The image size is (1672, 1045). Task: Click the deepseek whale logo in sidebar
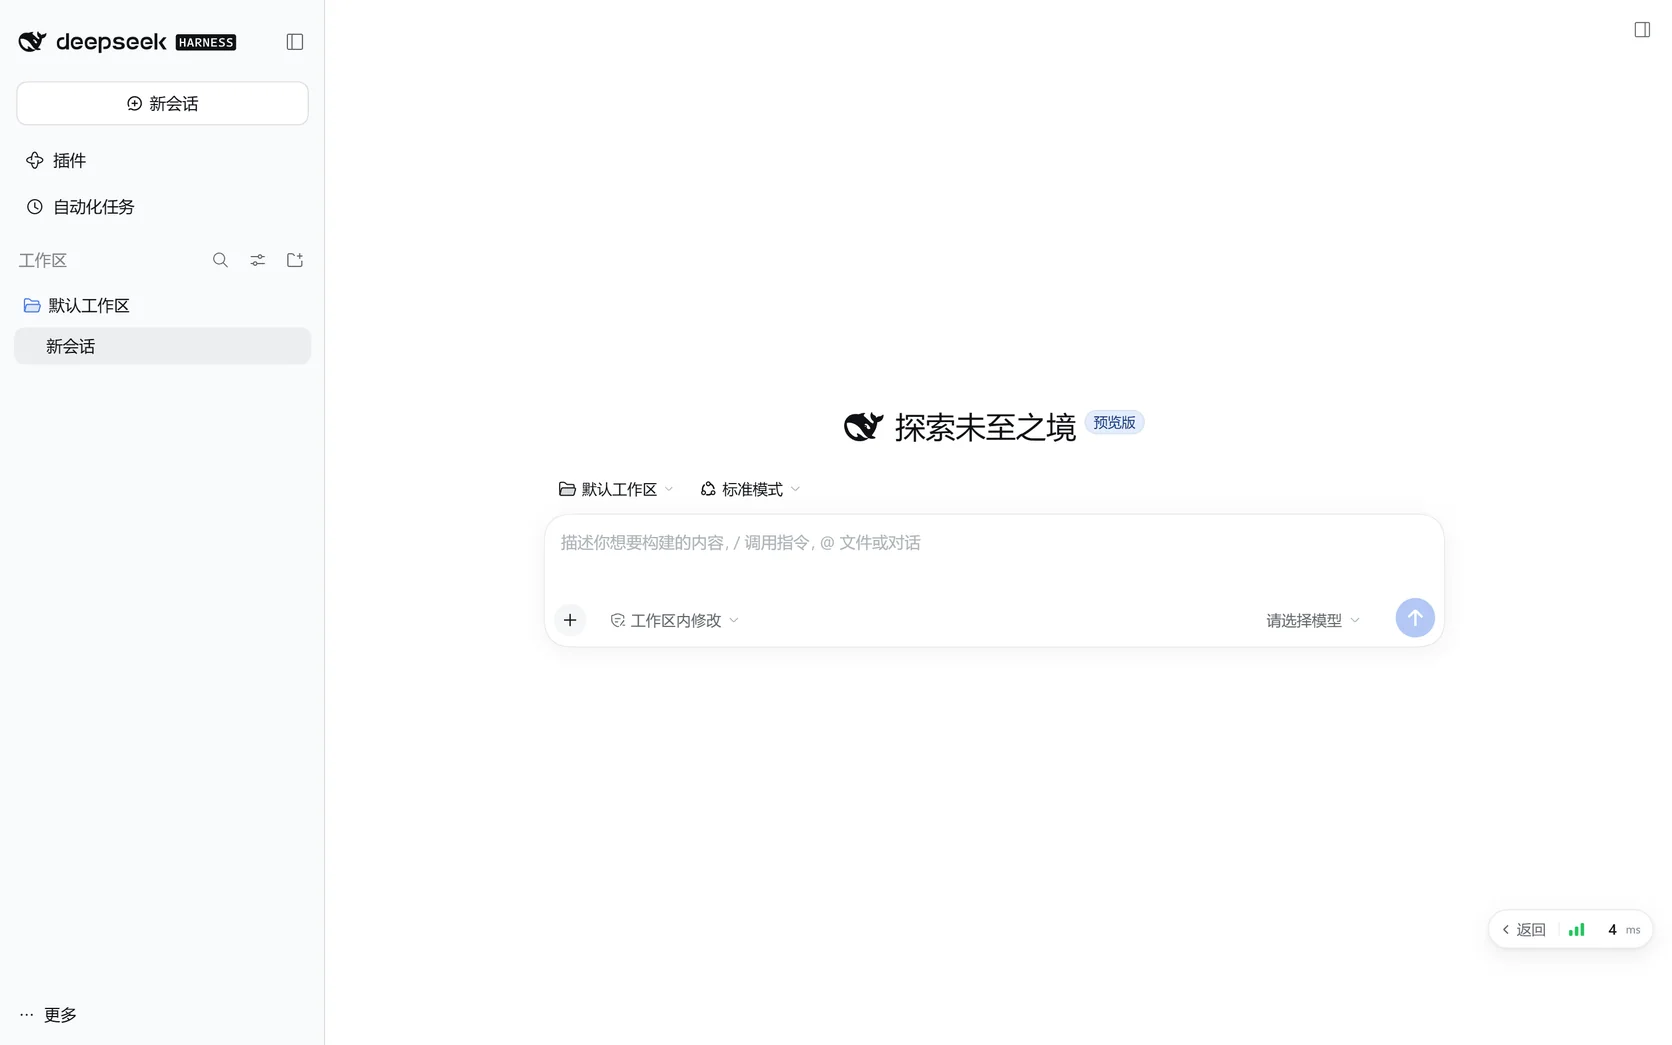[32, 41]
